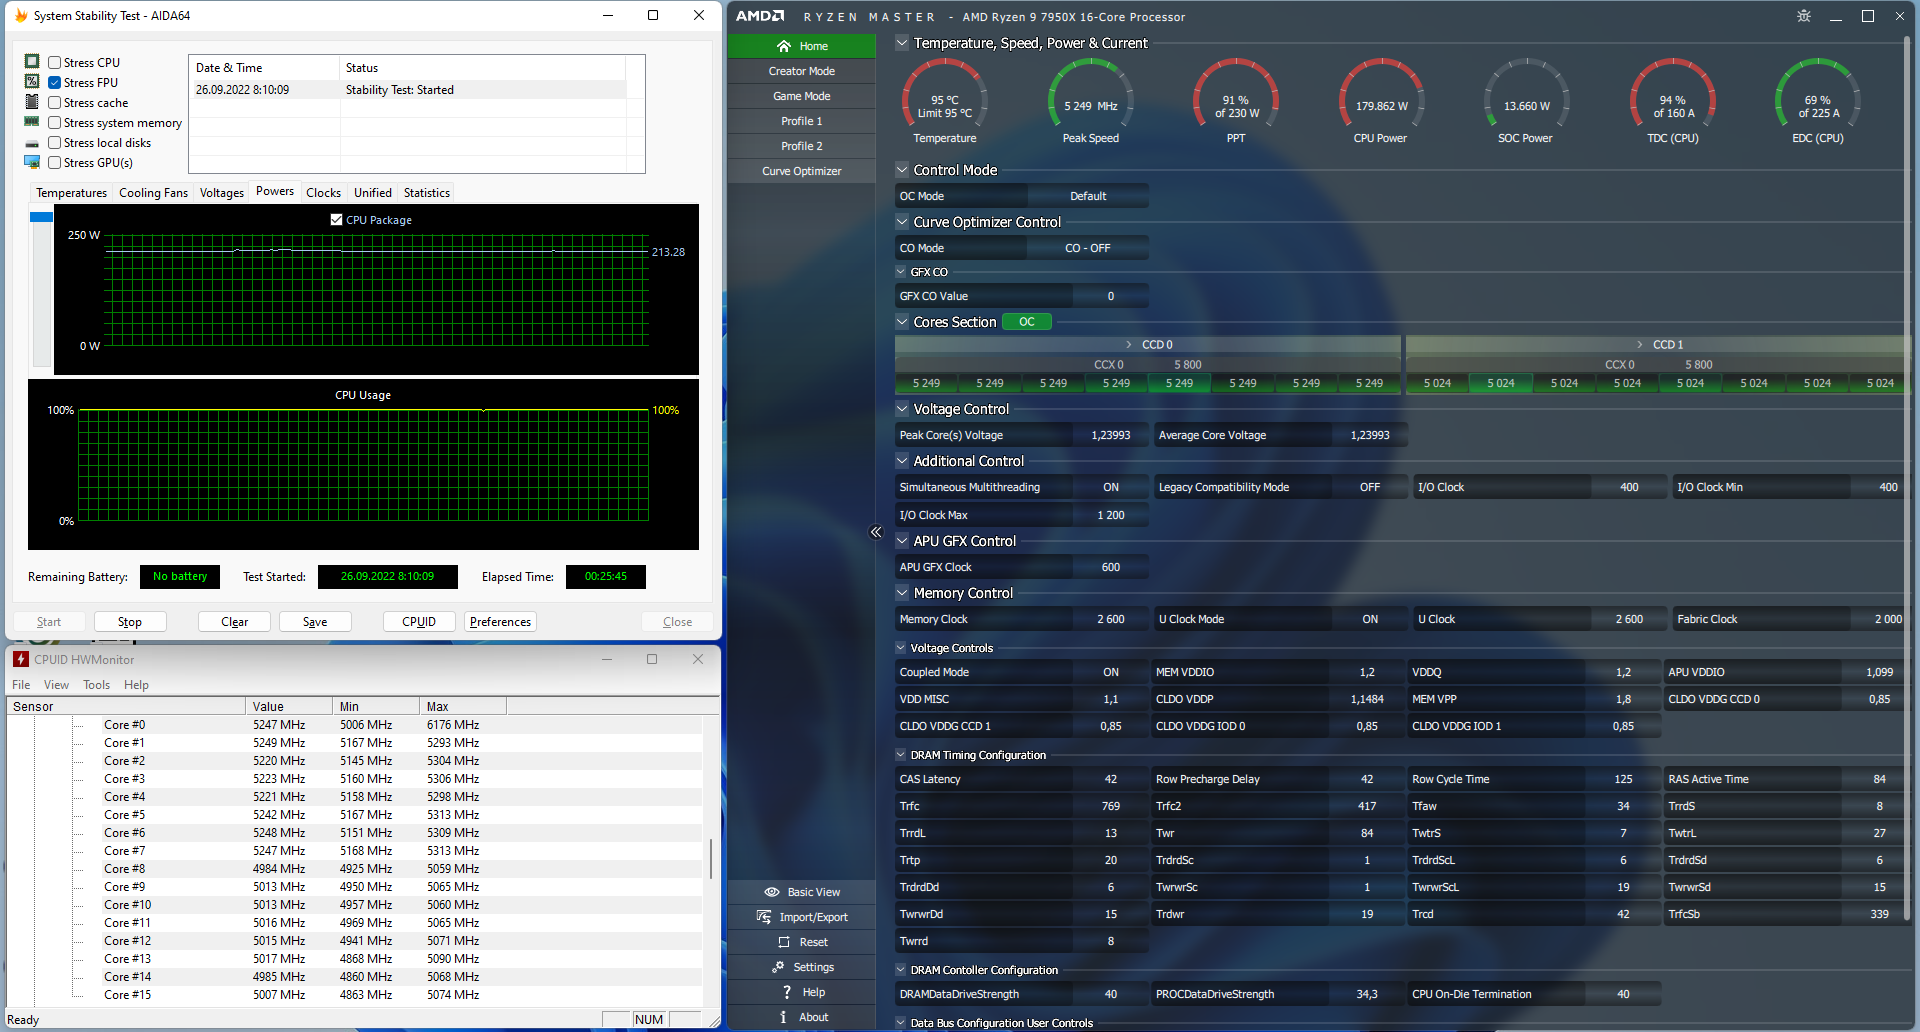Collapse the Voltage Control section
The width and height of the screenshot is (1920, 1032).
point(902,409)
